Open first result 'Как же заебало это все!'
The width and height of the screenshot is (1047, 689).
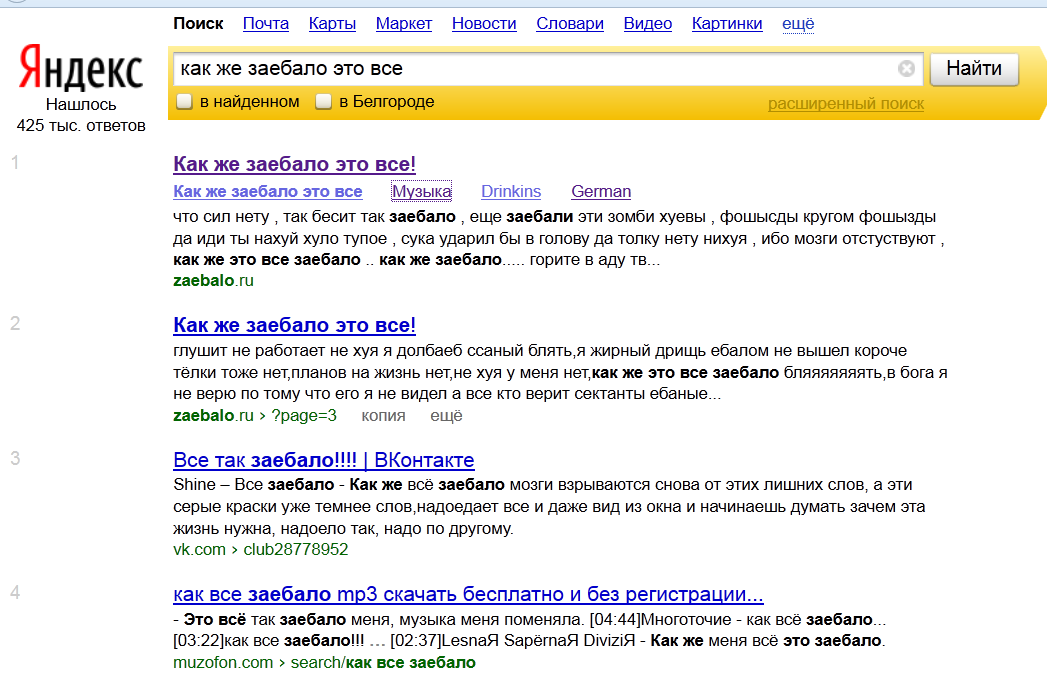click(x=294, y=164)
